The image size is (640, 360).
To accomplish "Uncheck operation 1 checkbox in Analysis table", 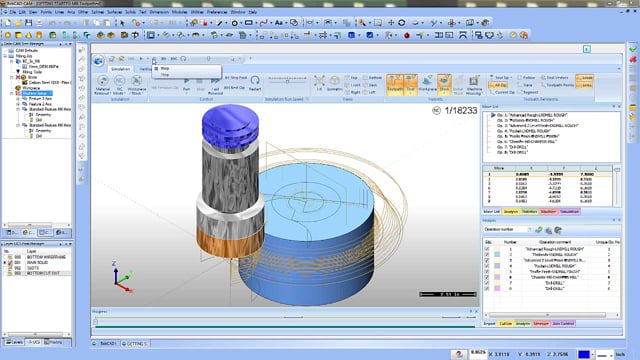I will click(487, 249).
